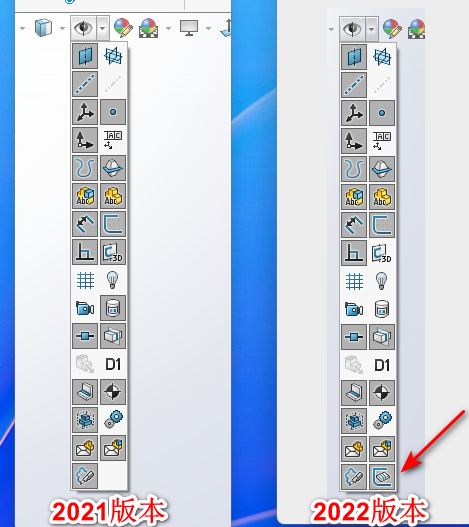Click the gears simulation symbols icon in left flyout
This screenshot has width=469, height=527.
113,420
